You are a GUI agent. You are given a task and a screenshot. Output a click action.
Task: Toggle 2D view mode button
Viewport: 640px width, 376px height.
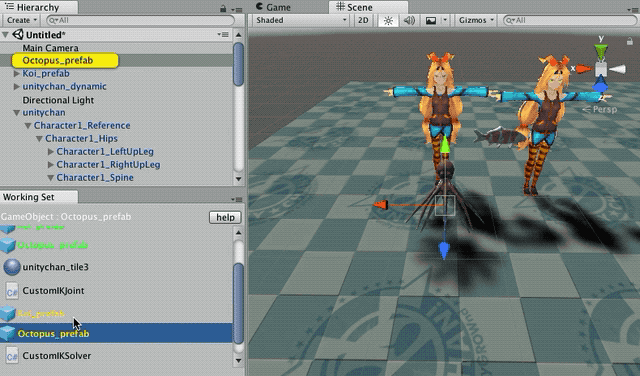(363, 20)
